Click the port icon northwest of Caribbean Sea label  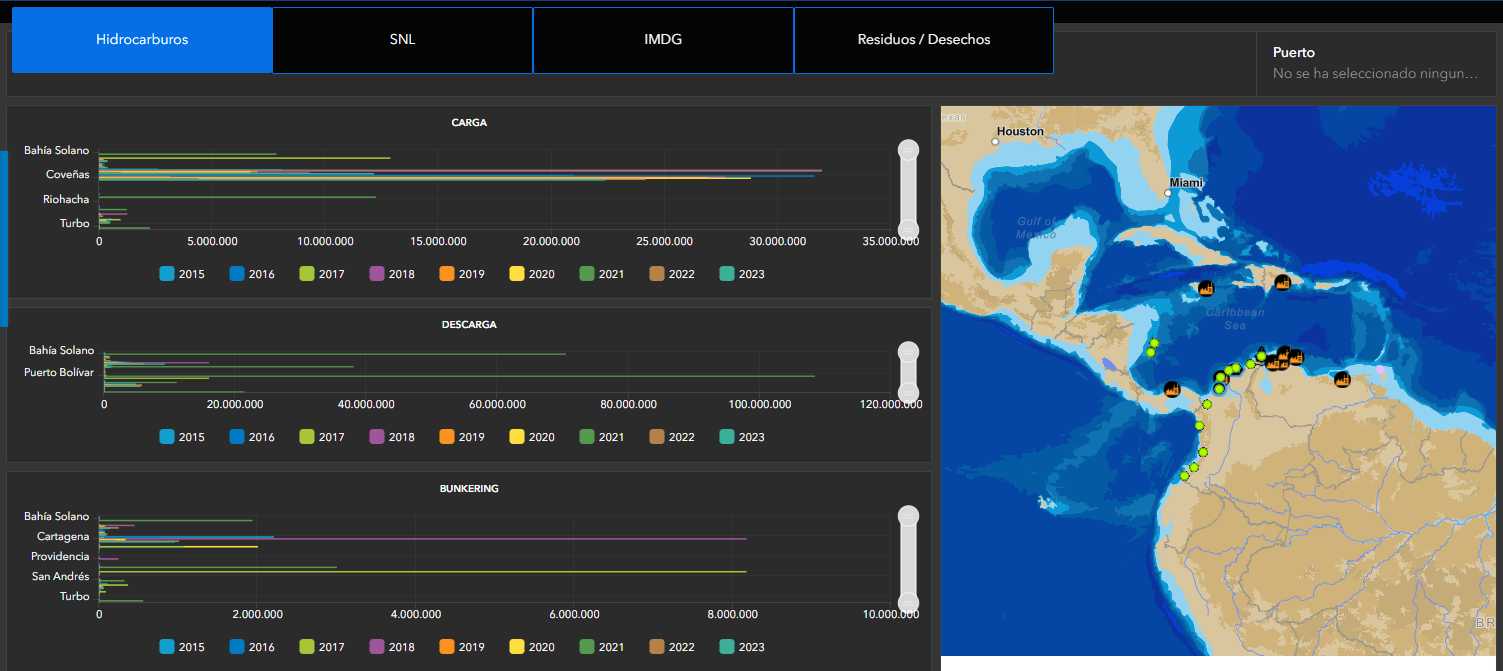tap(1207, 288)
